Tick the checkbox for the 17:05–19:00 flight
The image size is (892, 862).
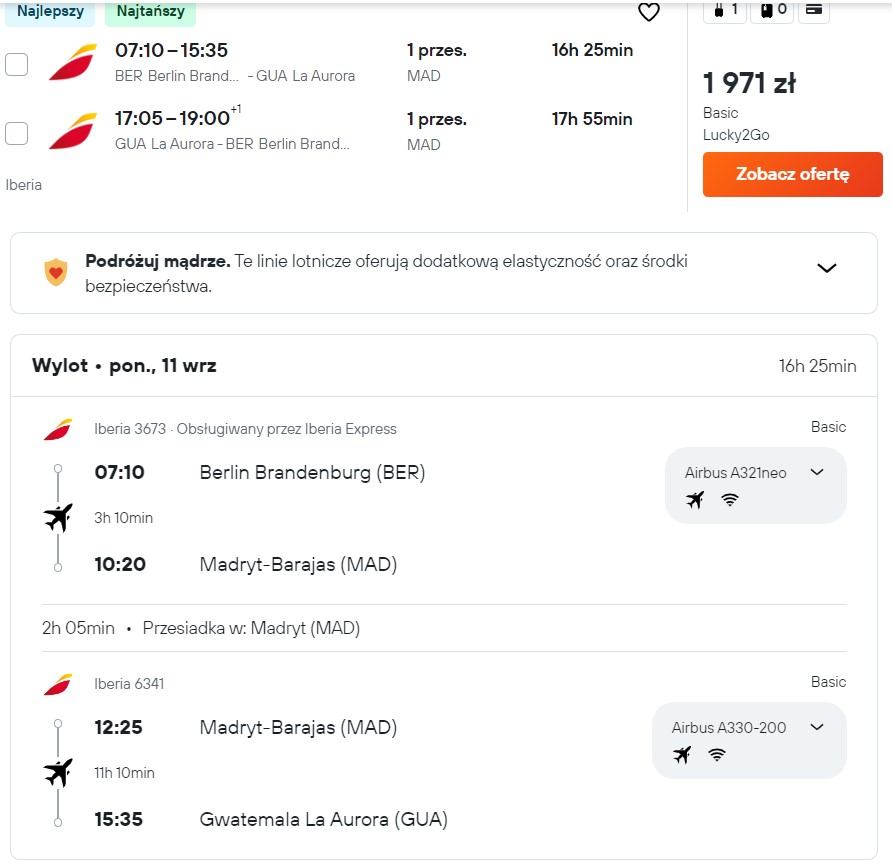[x=16, y=133]
